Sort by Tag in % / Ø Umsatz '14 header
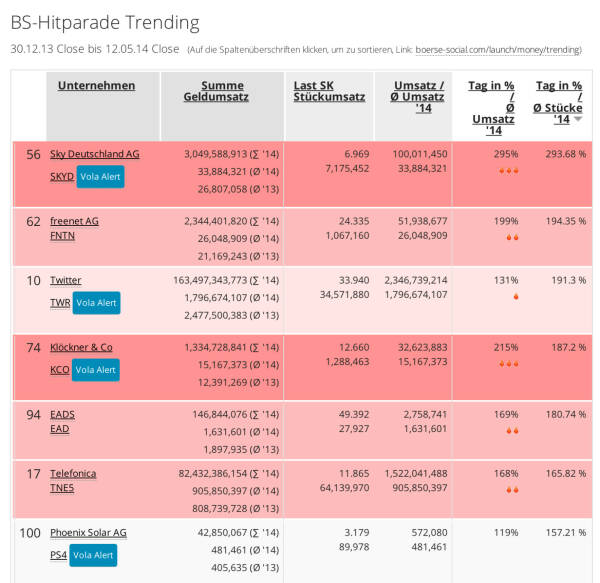This screenshot has height=583, width=600. [x=493, y=108]
